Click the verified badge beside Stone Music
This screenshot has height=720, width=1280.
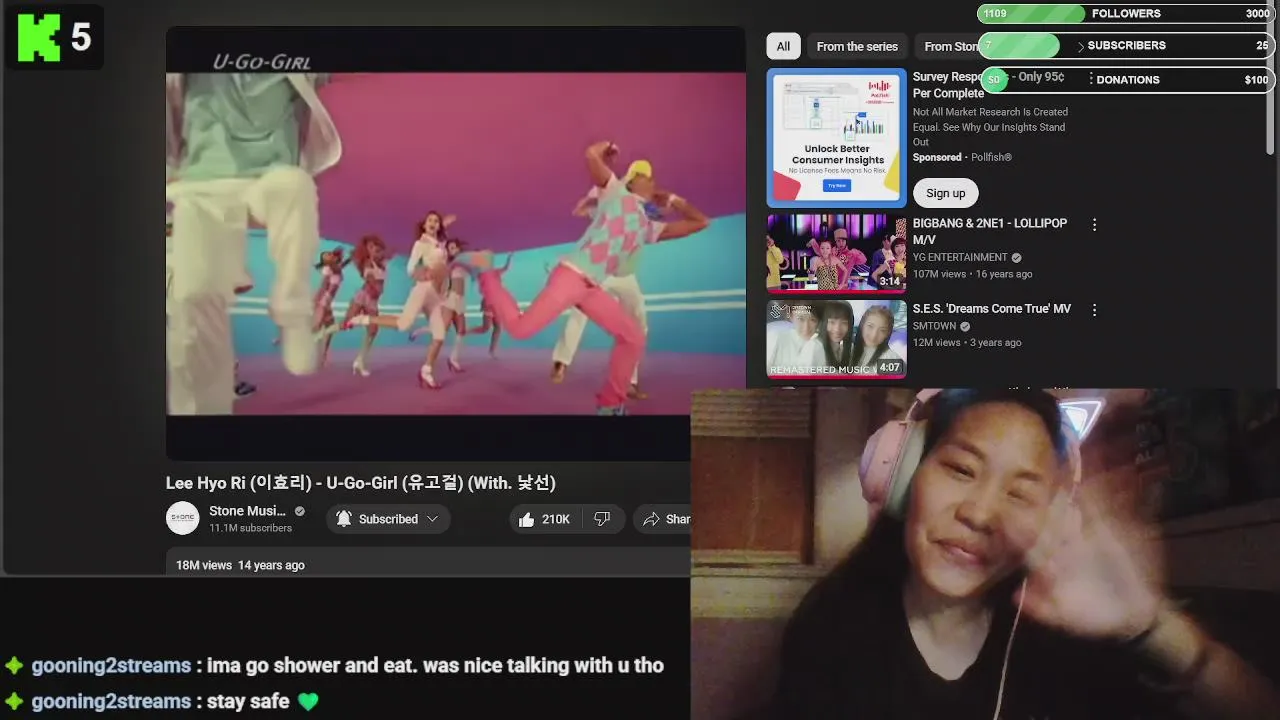pos(300,511)
